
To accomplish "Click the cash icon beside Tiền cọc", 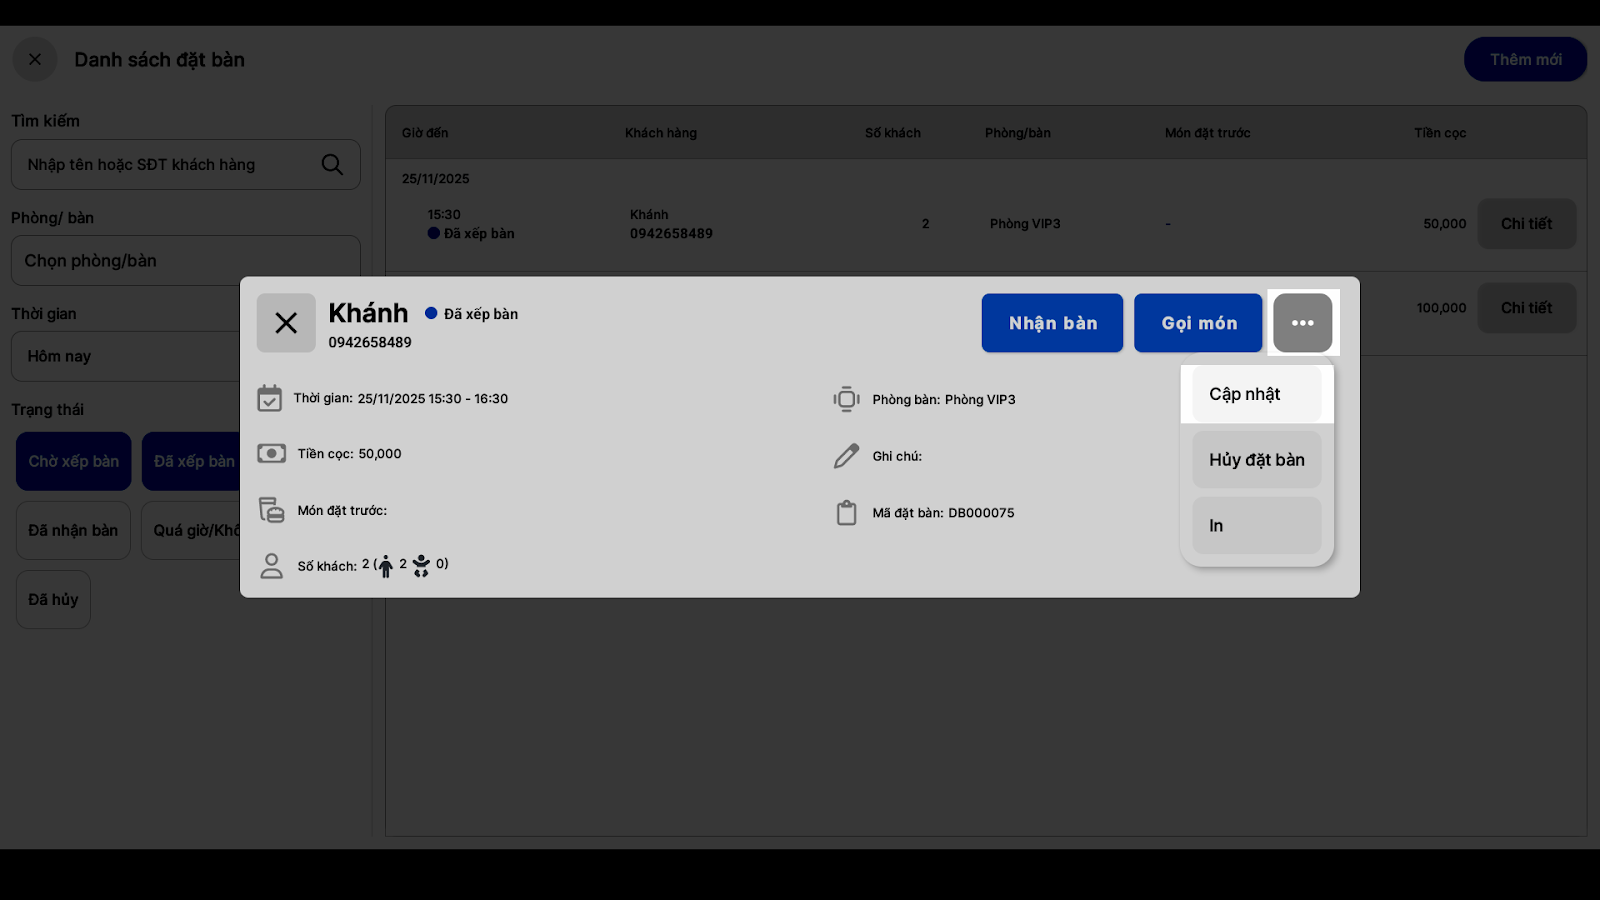I will pyautogui.click(x=271, y=454).
